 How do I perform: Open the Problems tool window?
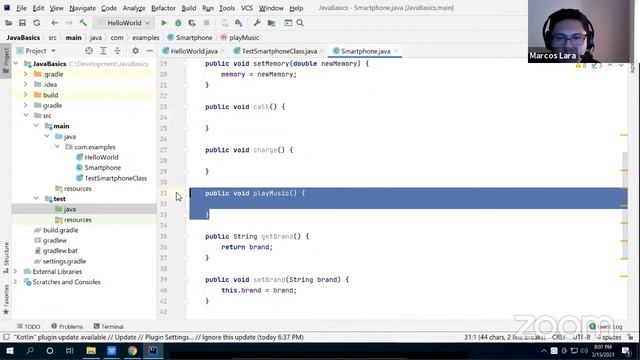coord(67,327)
